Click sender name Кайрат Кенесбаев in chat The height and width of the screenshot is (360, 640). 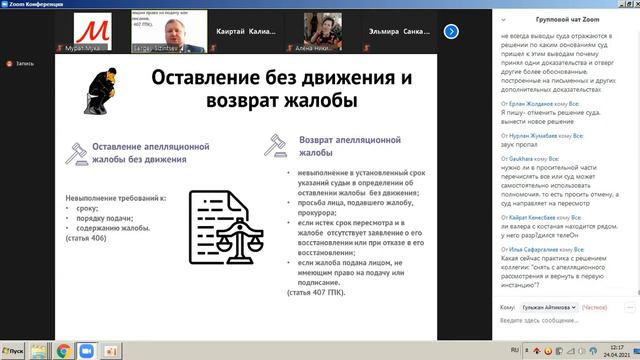532,218
